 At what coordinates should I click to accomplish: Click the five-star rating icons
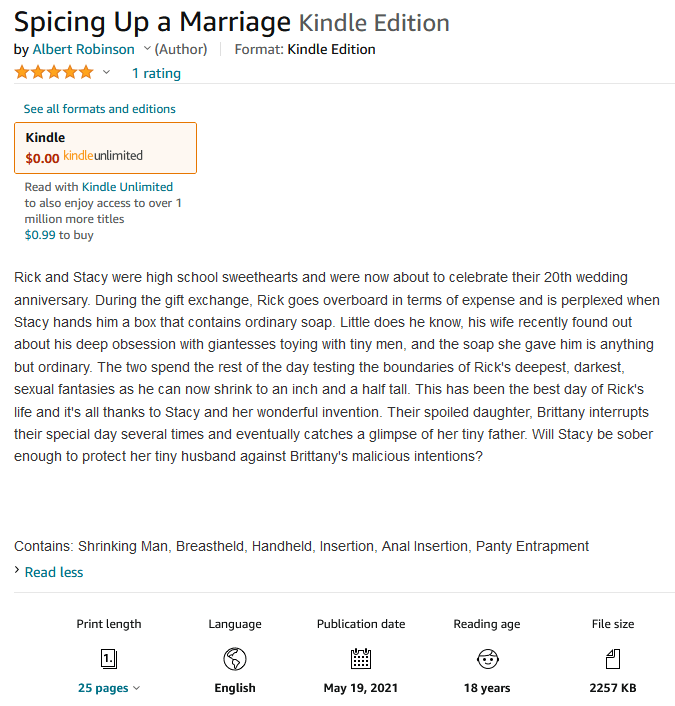click(x=54, y=72)
